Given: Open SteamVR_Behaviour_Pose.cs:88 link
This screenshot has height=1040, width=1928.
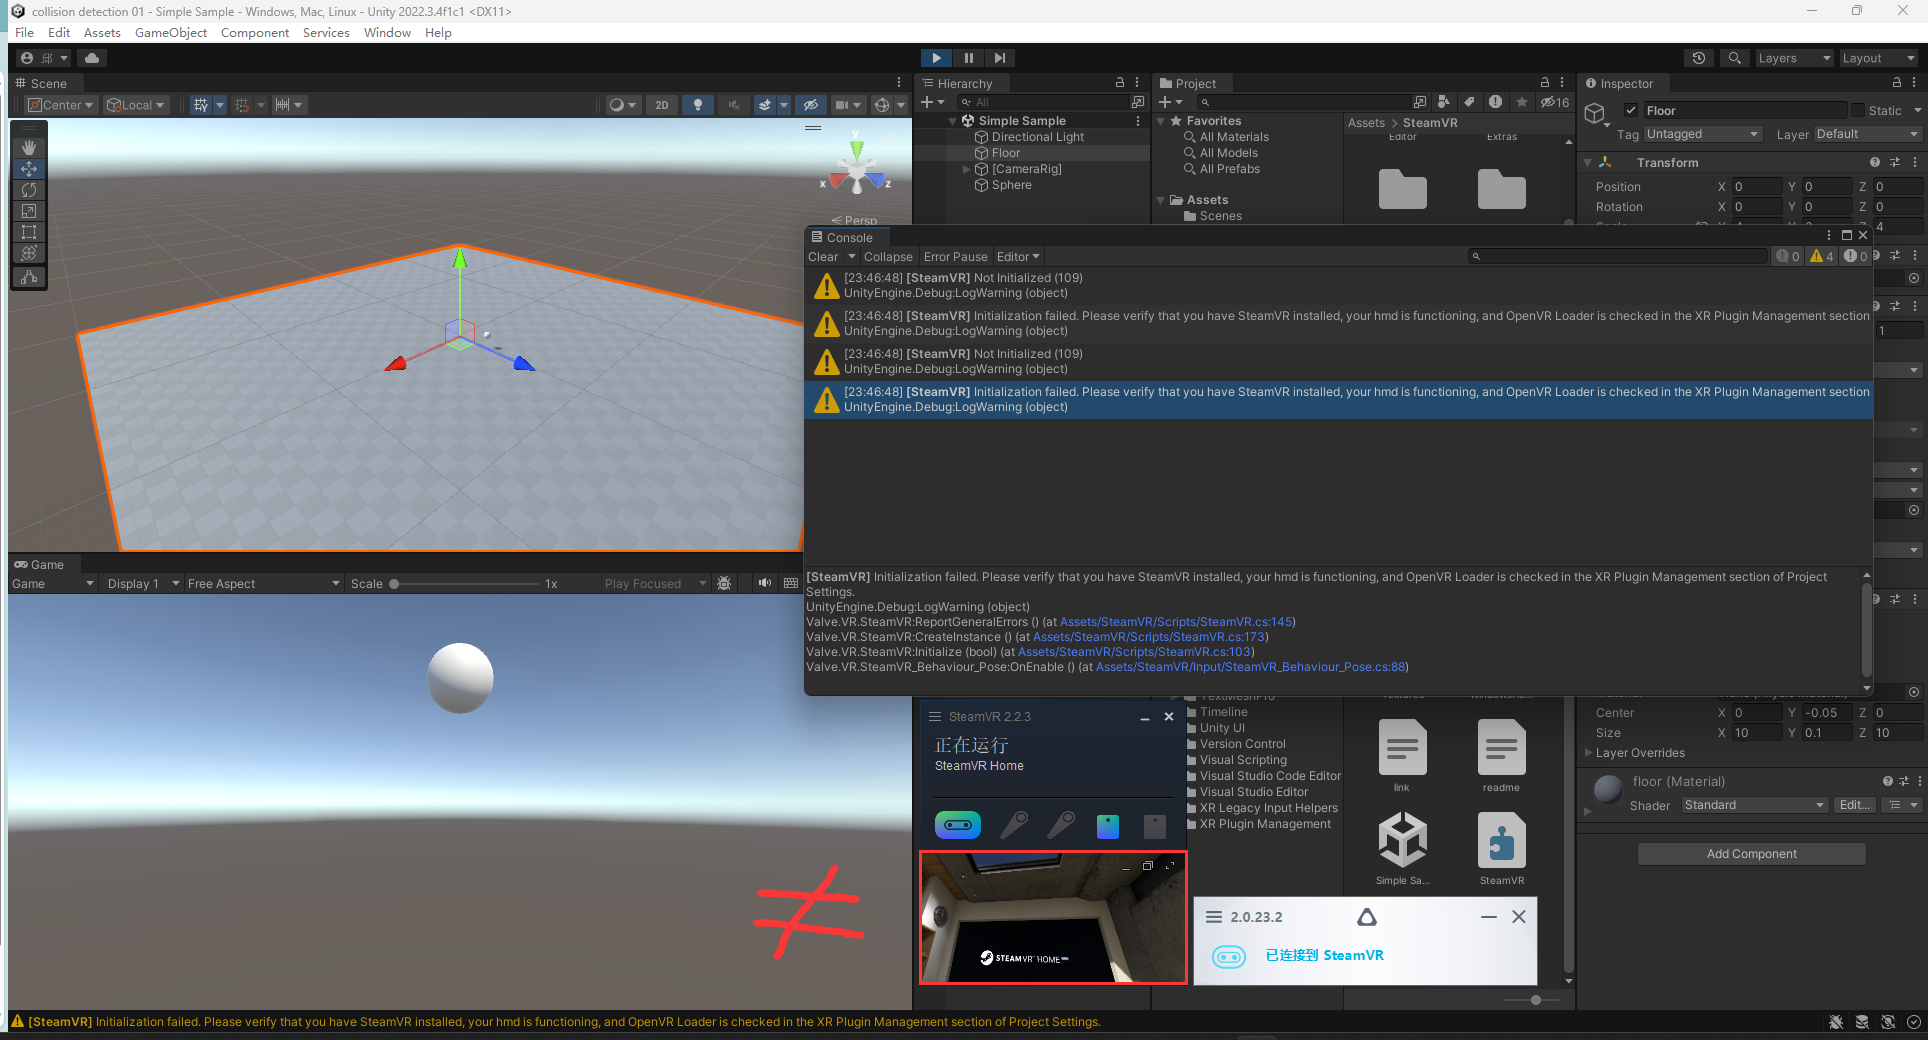Looking at the screenshot, I should pos(1251,667).
